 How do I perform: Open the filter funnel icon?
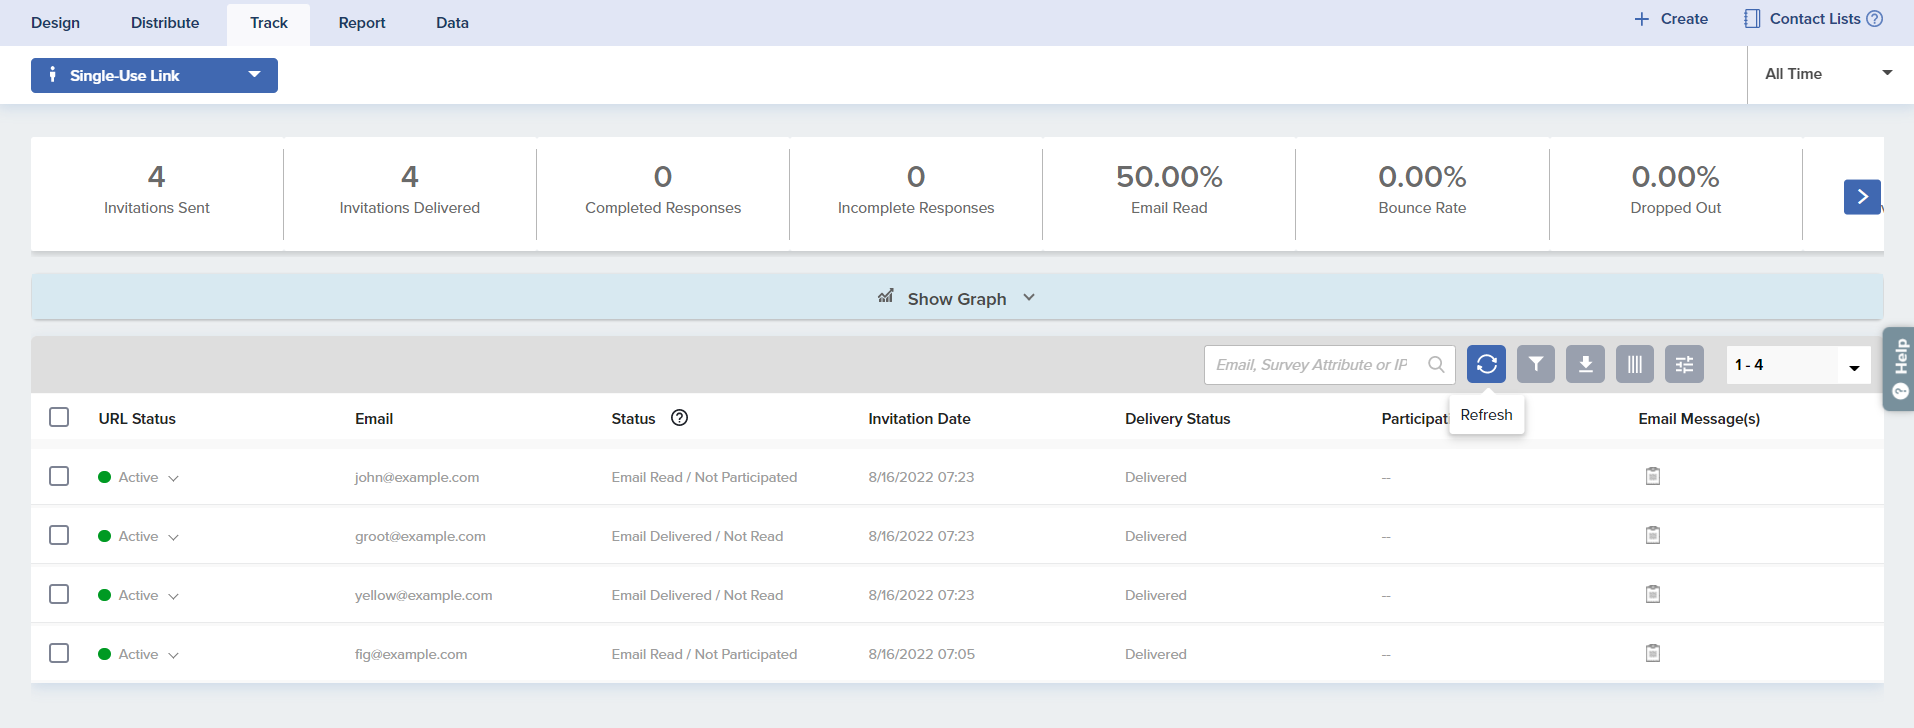[x=1535, y=364]
